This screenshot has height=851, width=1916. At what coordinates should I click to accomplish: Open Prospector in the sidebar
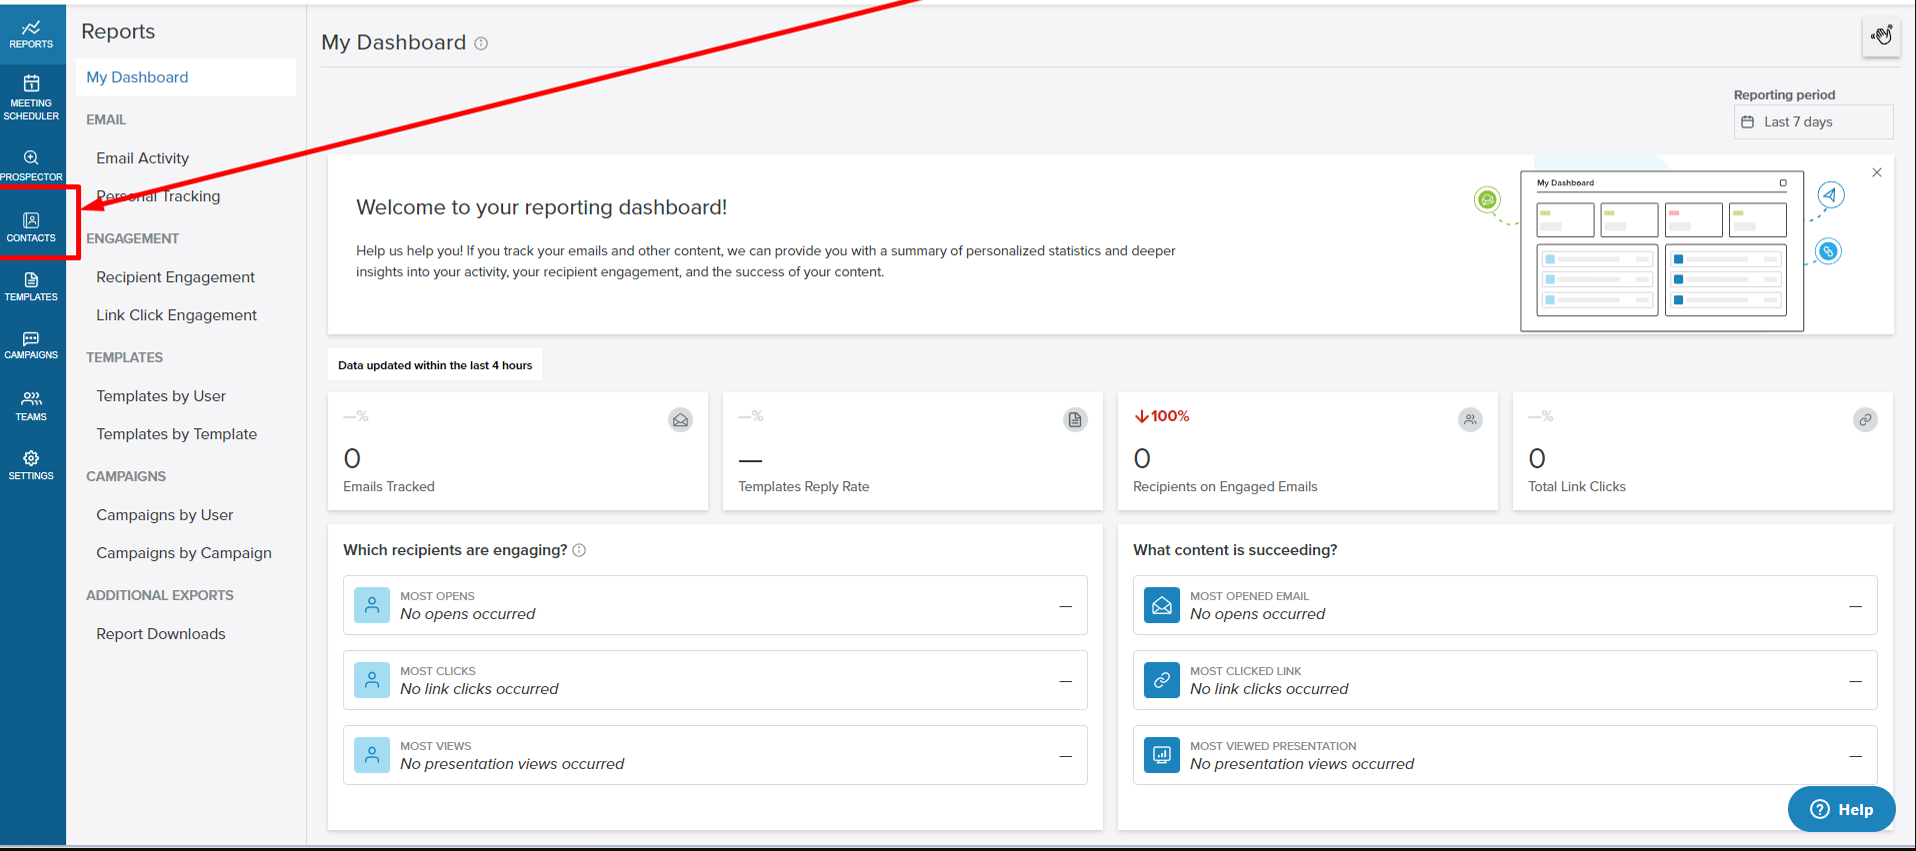coord(31,165)
